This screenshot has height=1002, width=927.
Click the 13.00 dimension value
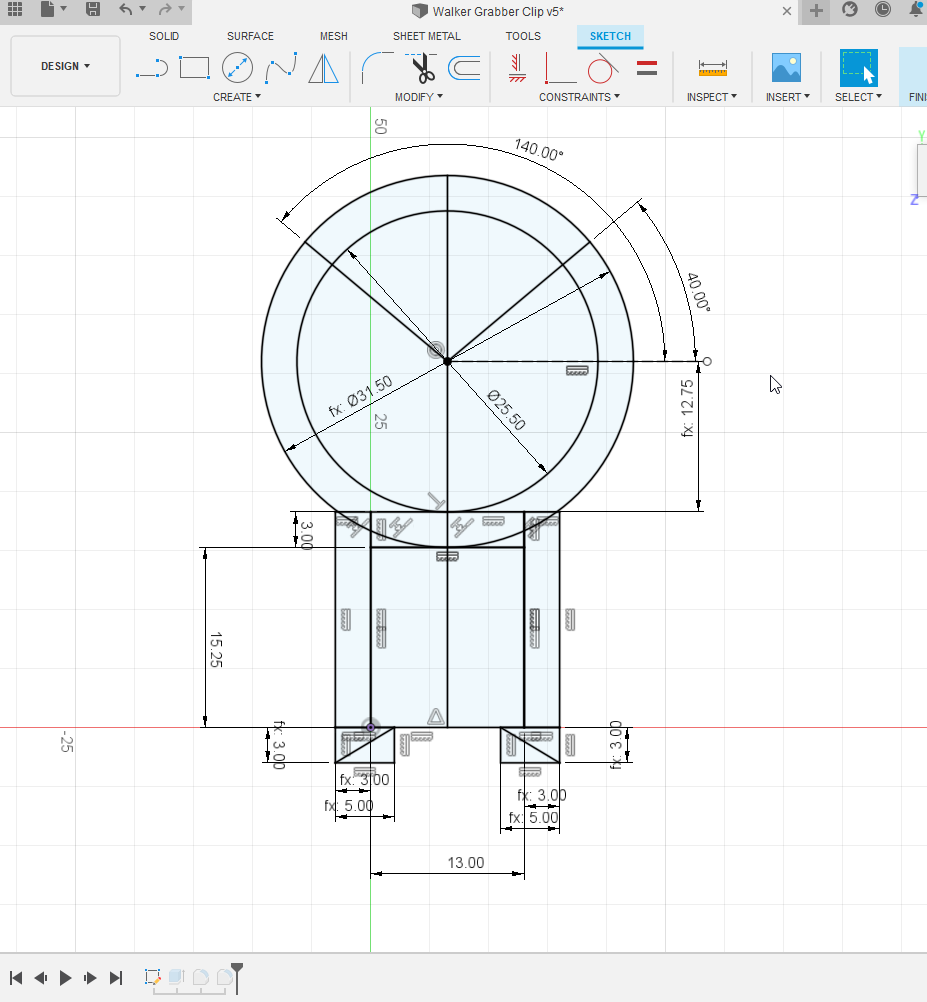[466, 863]
